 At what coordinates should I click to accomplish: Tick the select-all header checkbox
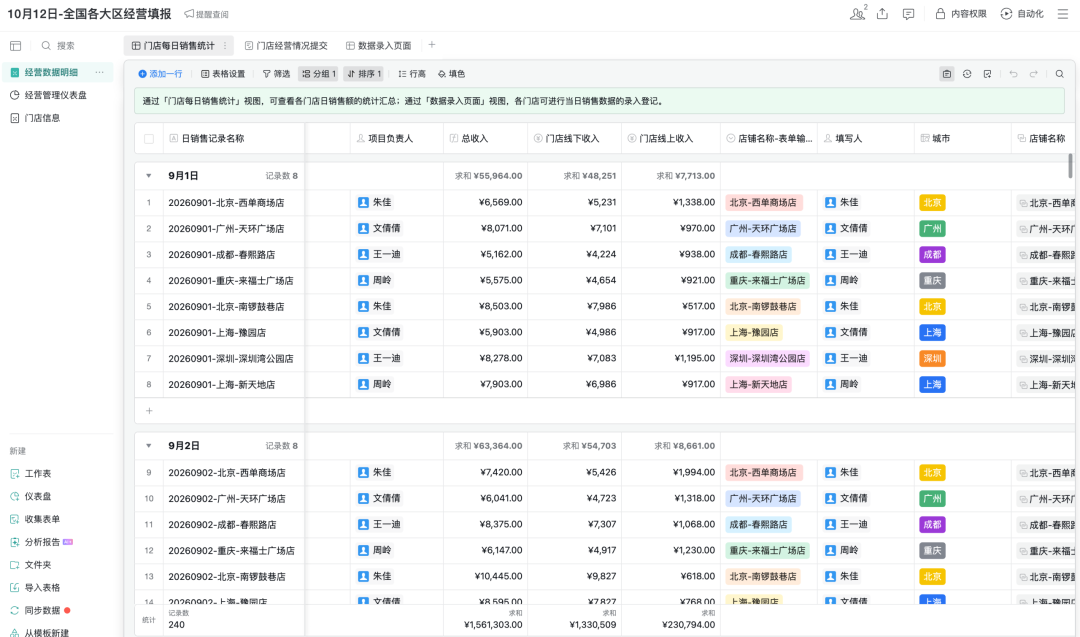pos(149,138)
